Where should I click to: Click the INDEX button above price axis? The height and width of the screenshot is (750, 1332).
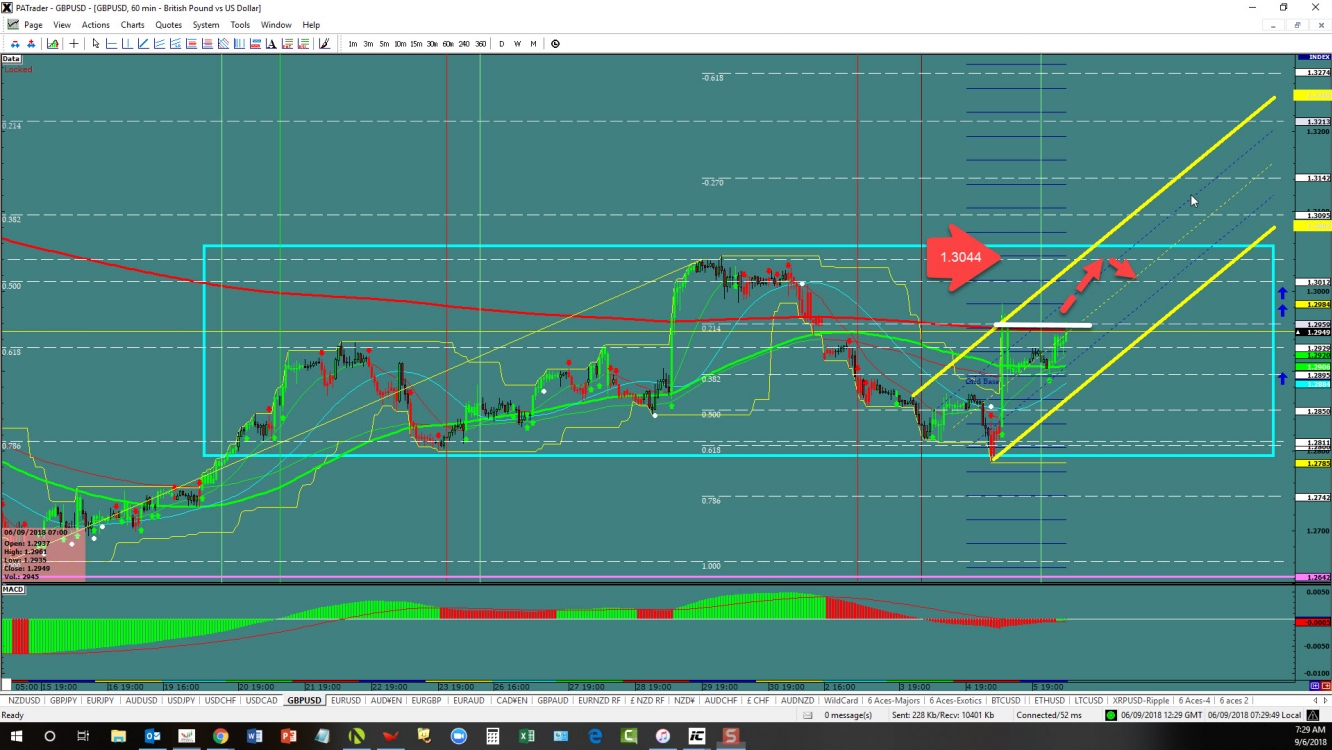pos(1312,58)
